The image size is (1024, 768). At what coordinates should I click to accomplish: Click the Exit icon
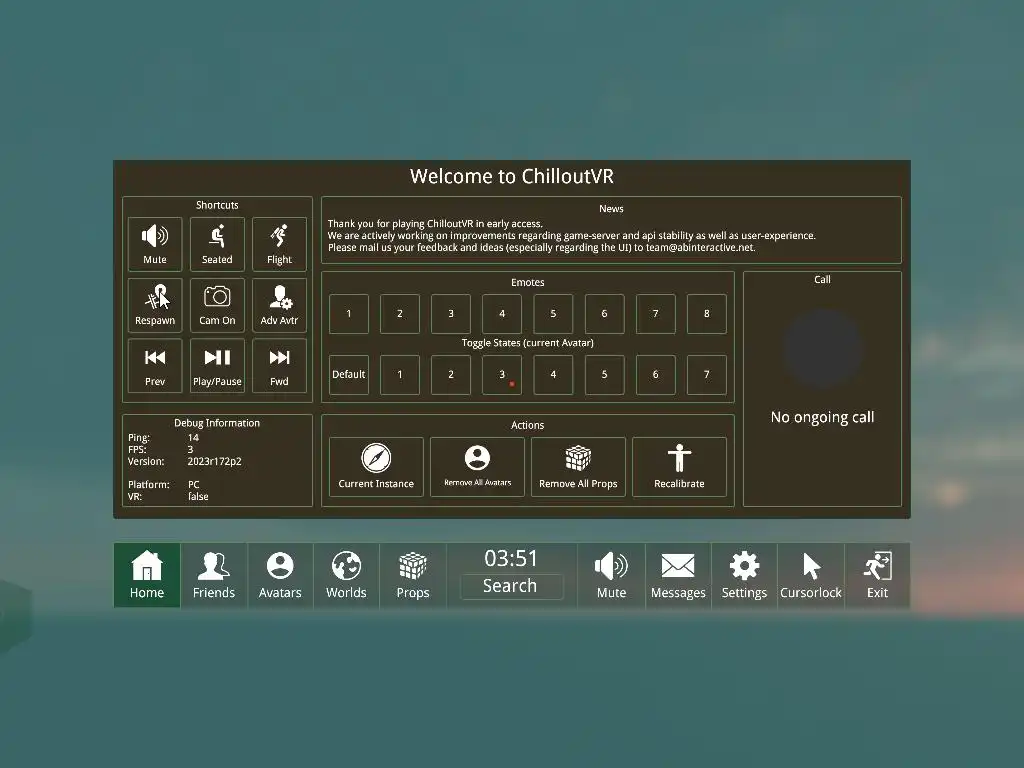click(877, 575)
